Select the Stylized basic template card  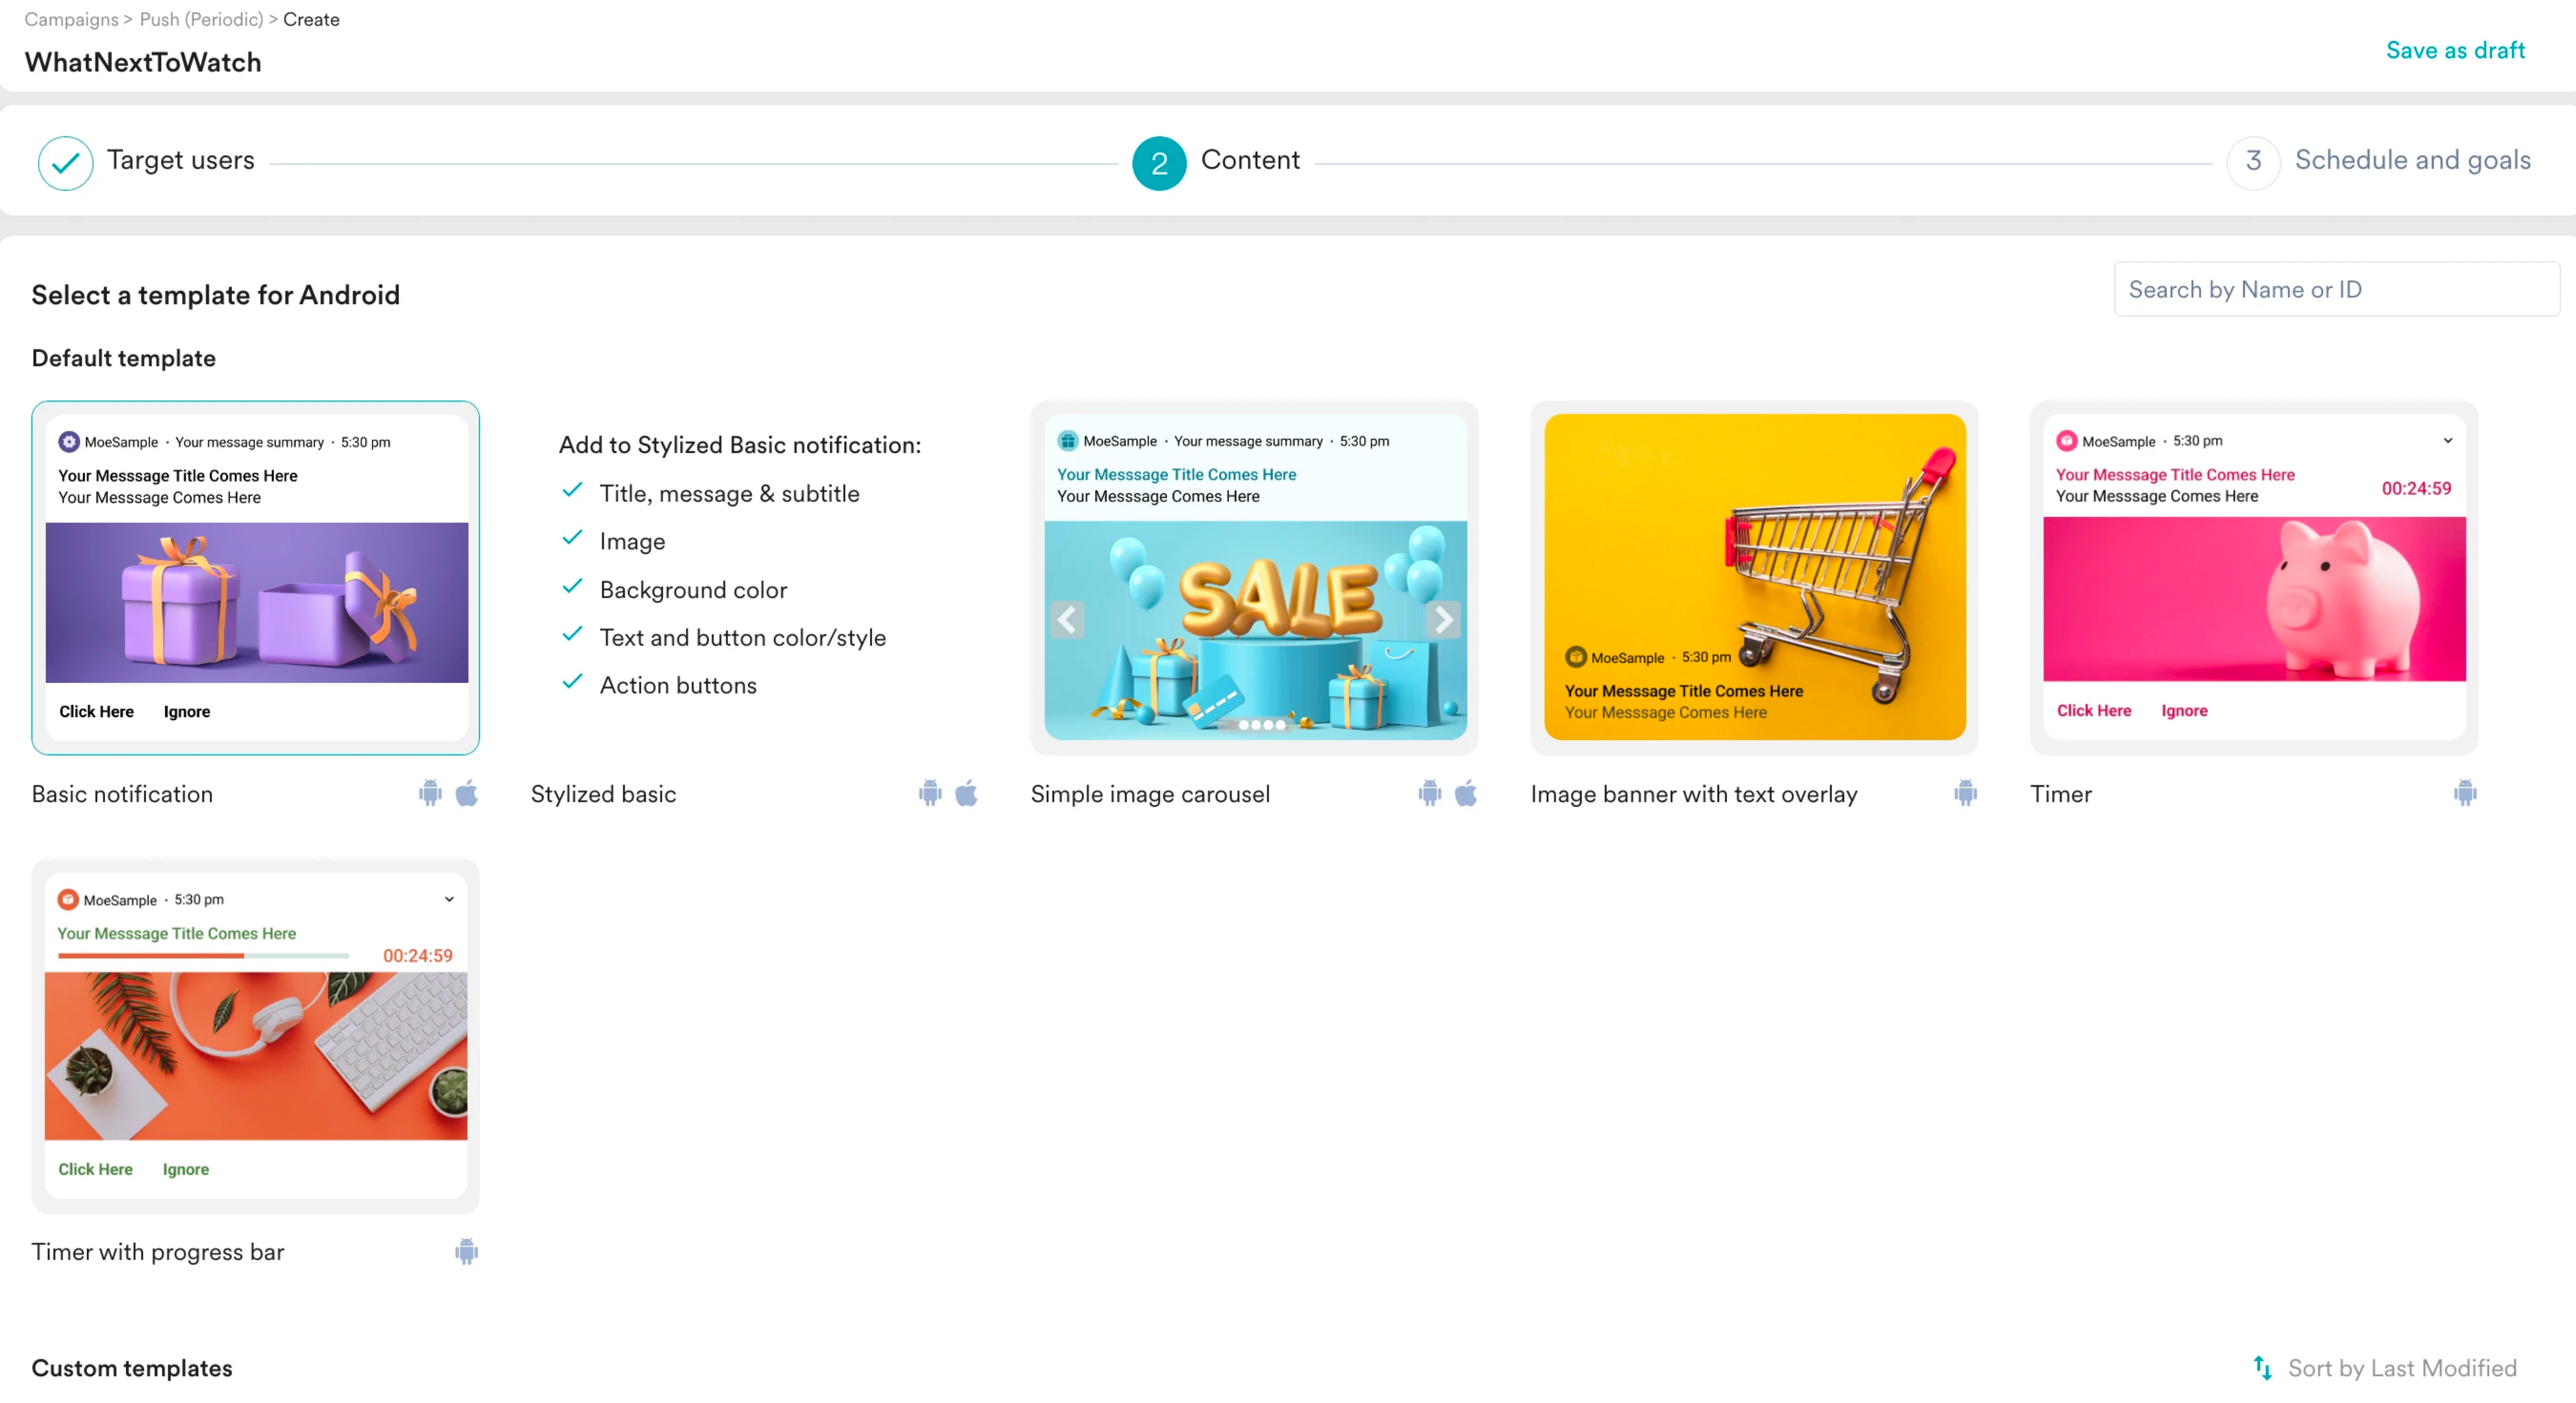(755, 578)
